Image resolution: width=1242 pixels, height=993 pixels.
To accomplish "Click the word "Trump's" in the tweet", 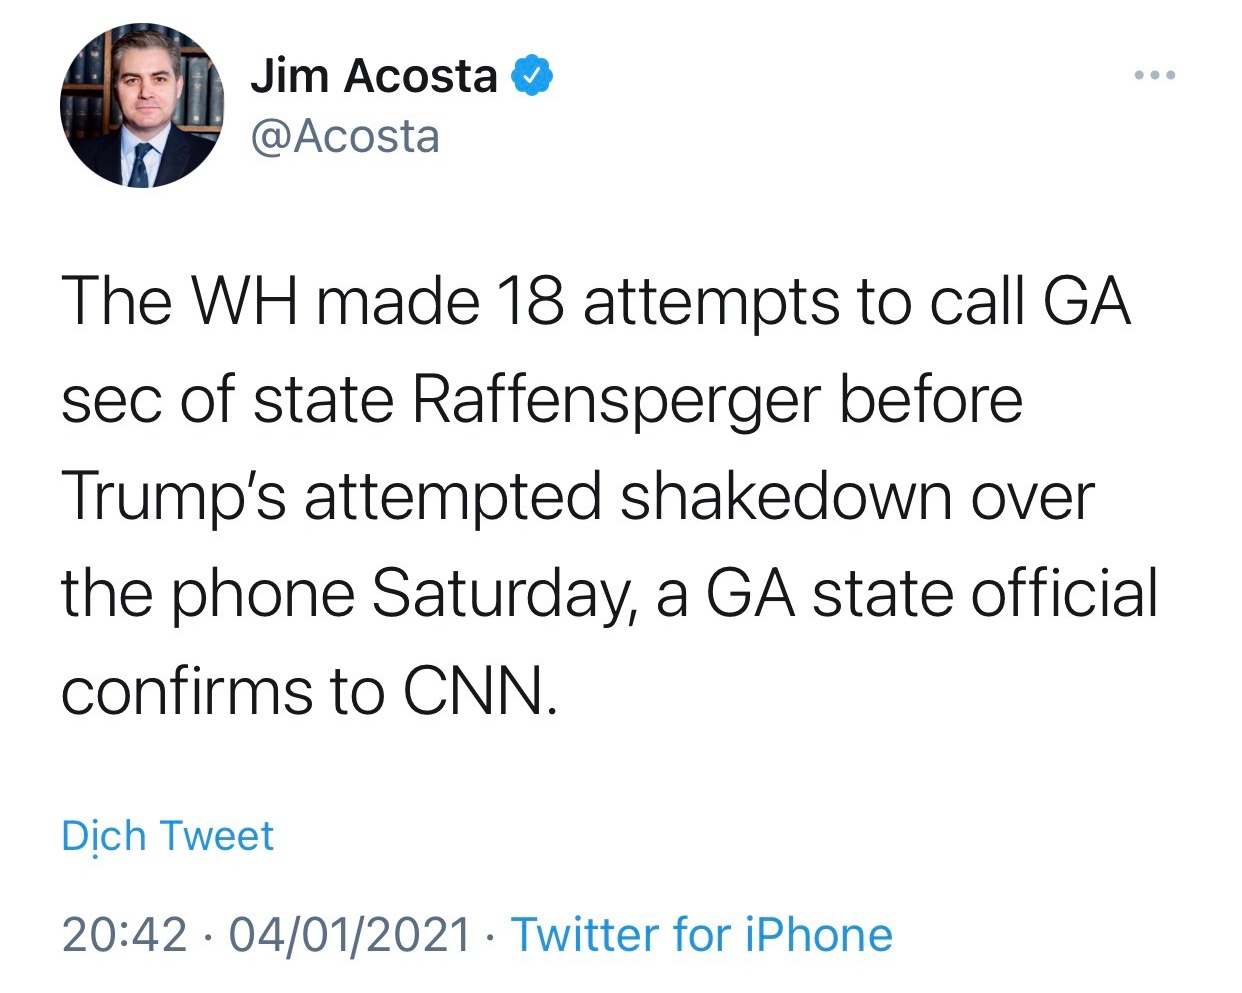I will point(173,497).
